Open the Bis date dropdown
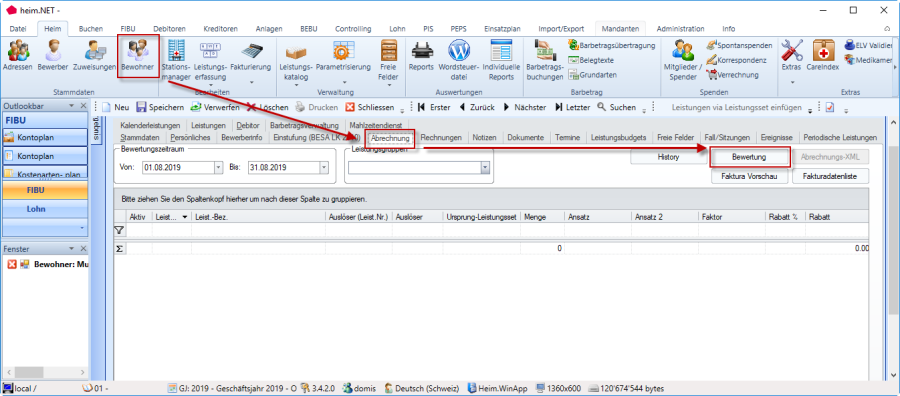 pos(323,168)
